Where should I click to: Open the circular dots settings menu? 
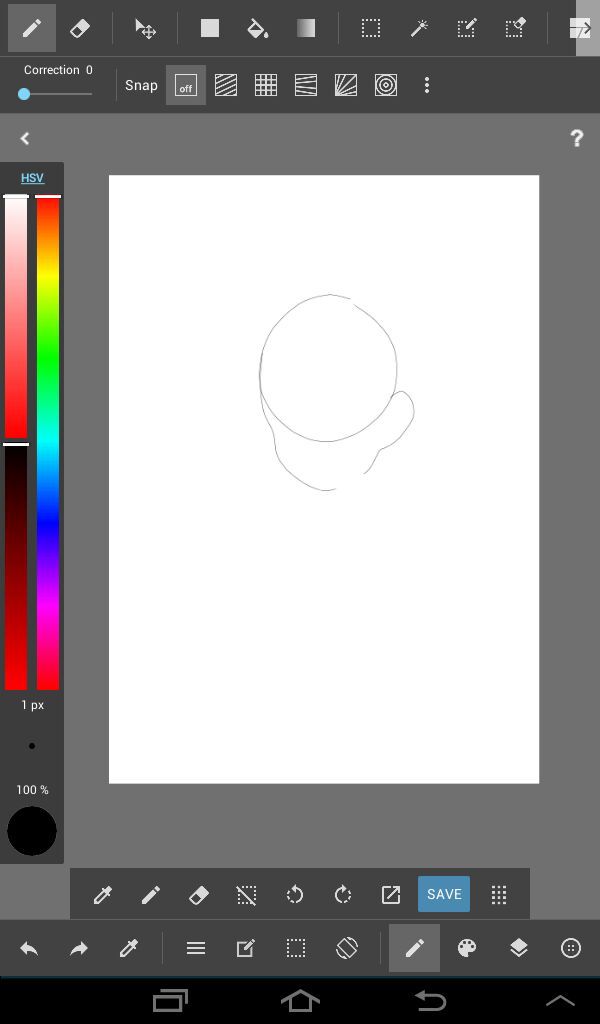coord(571,948)
